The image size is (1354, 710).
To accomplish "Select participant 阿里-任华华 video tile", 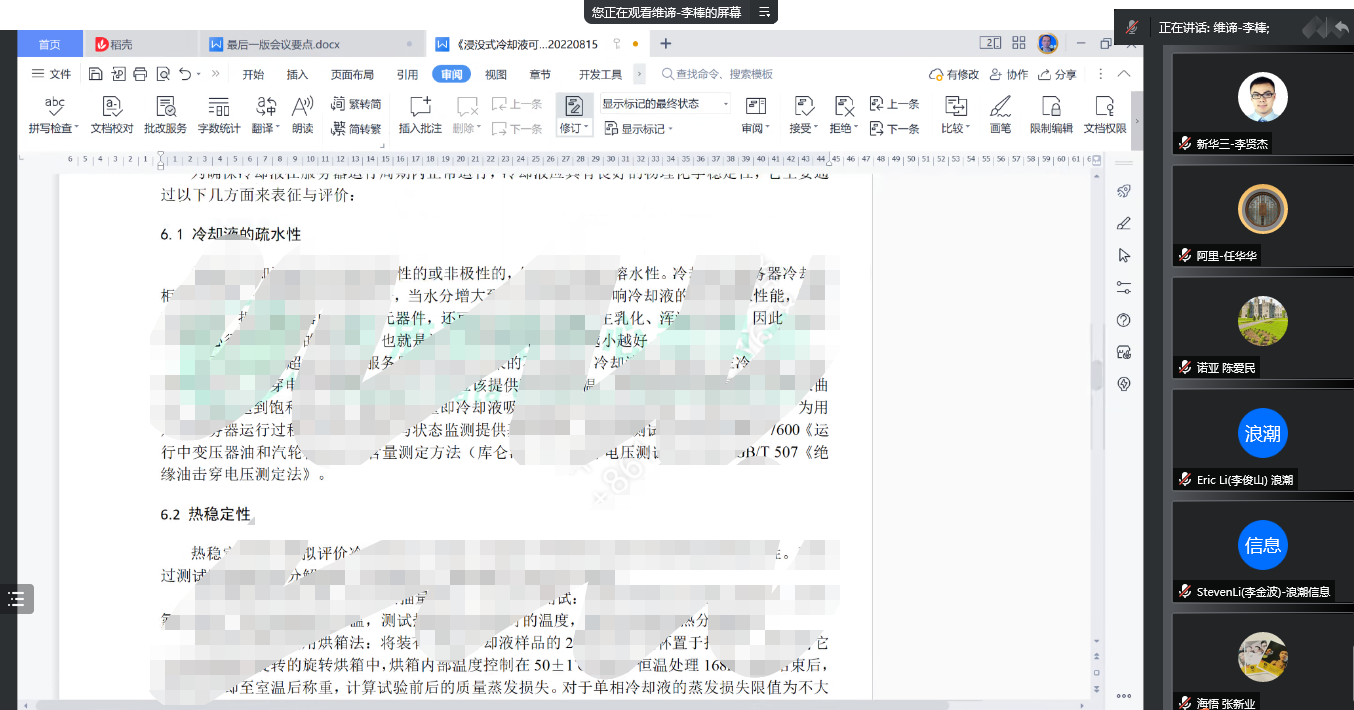I will click(1262, 215).
